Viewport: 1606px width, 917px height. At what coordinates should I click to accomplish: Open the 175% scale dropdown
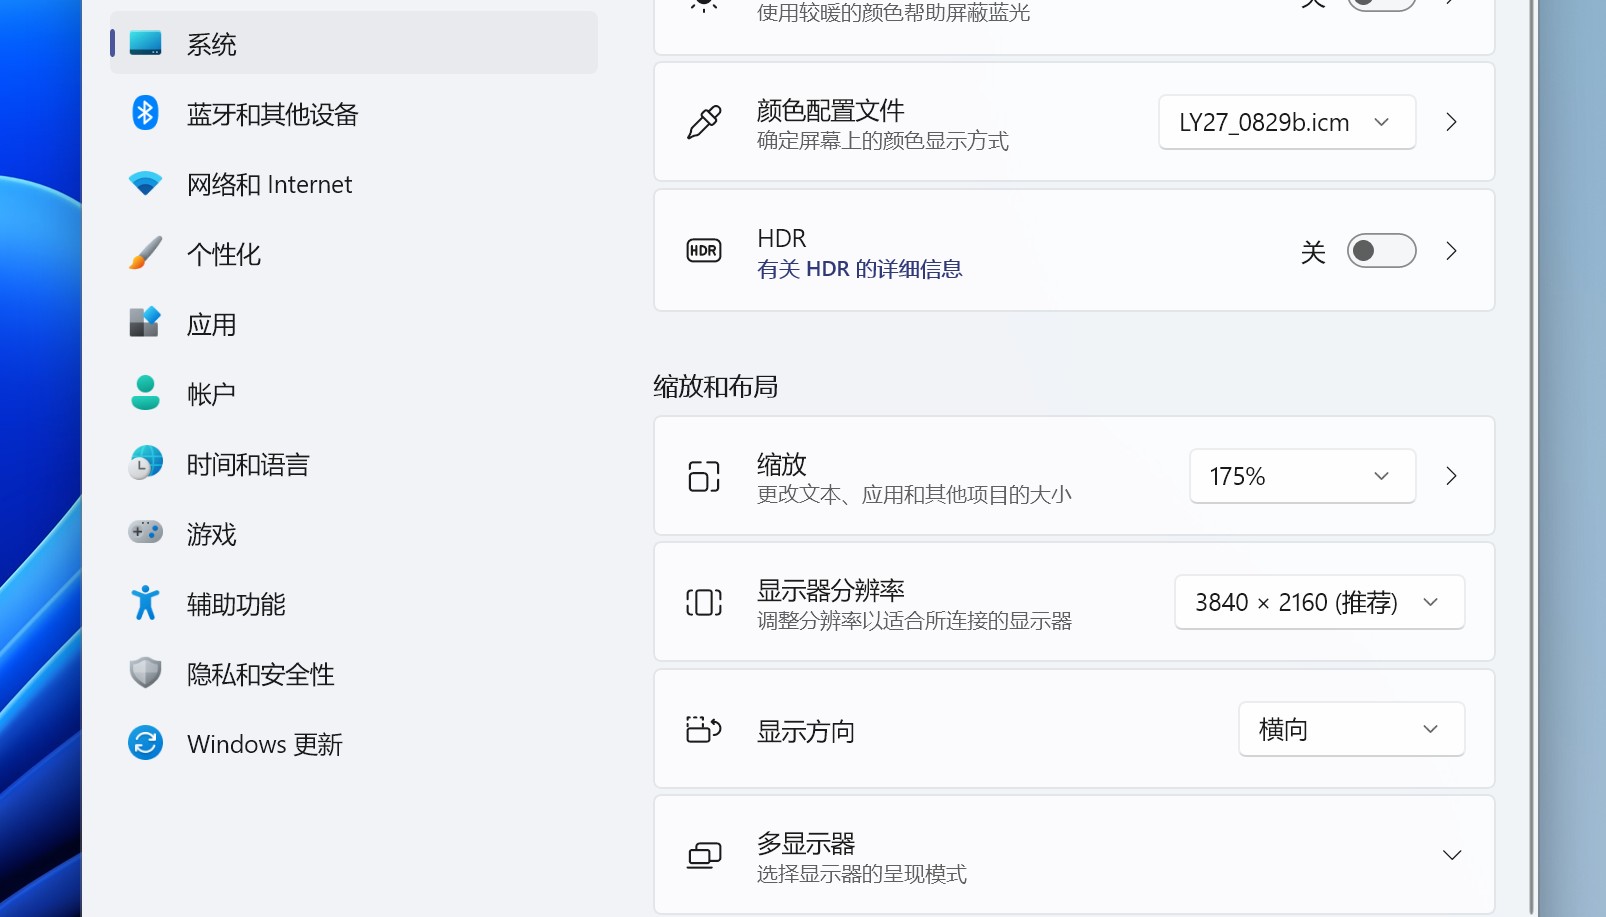coord(1301,476)
